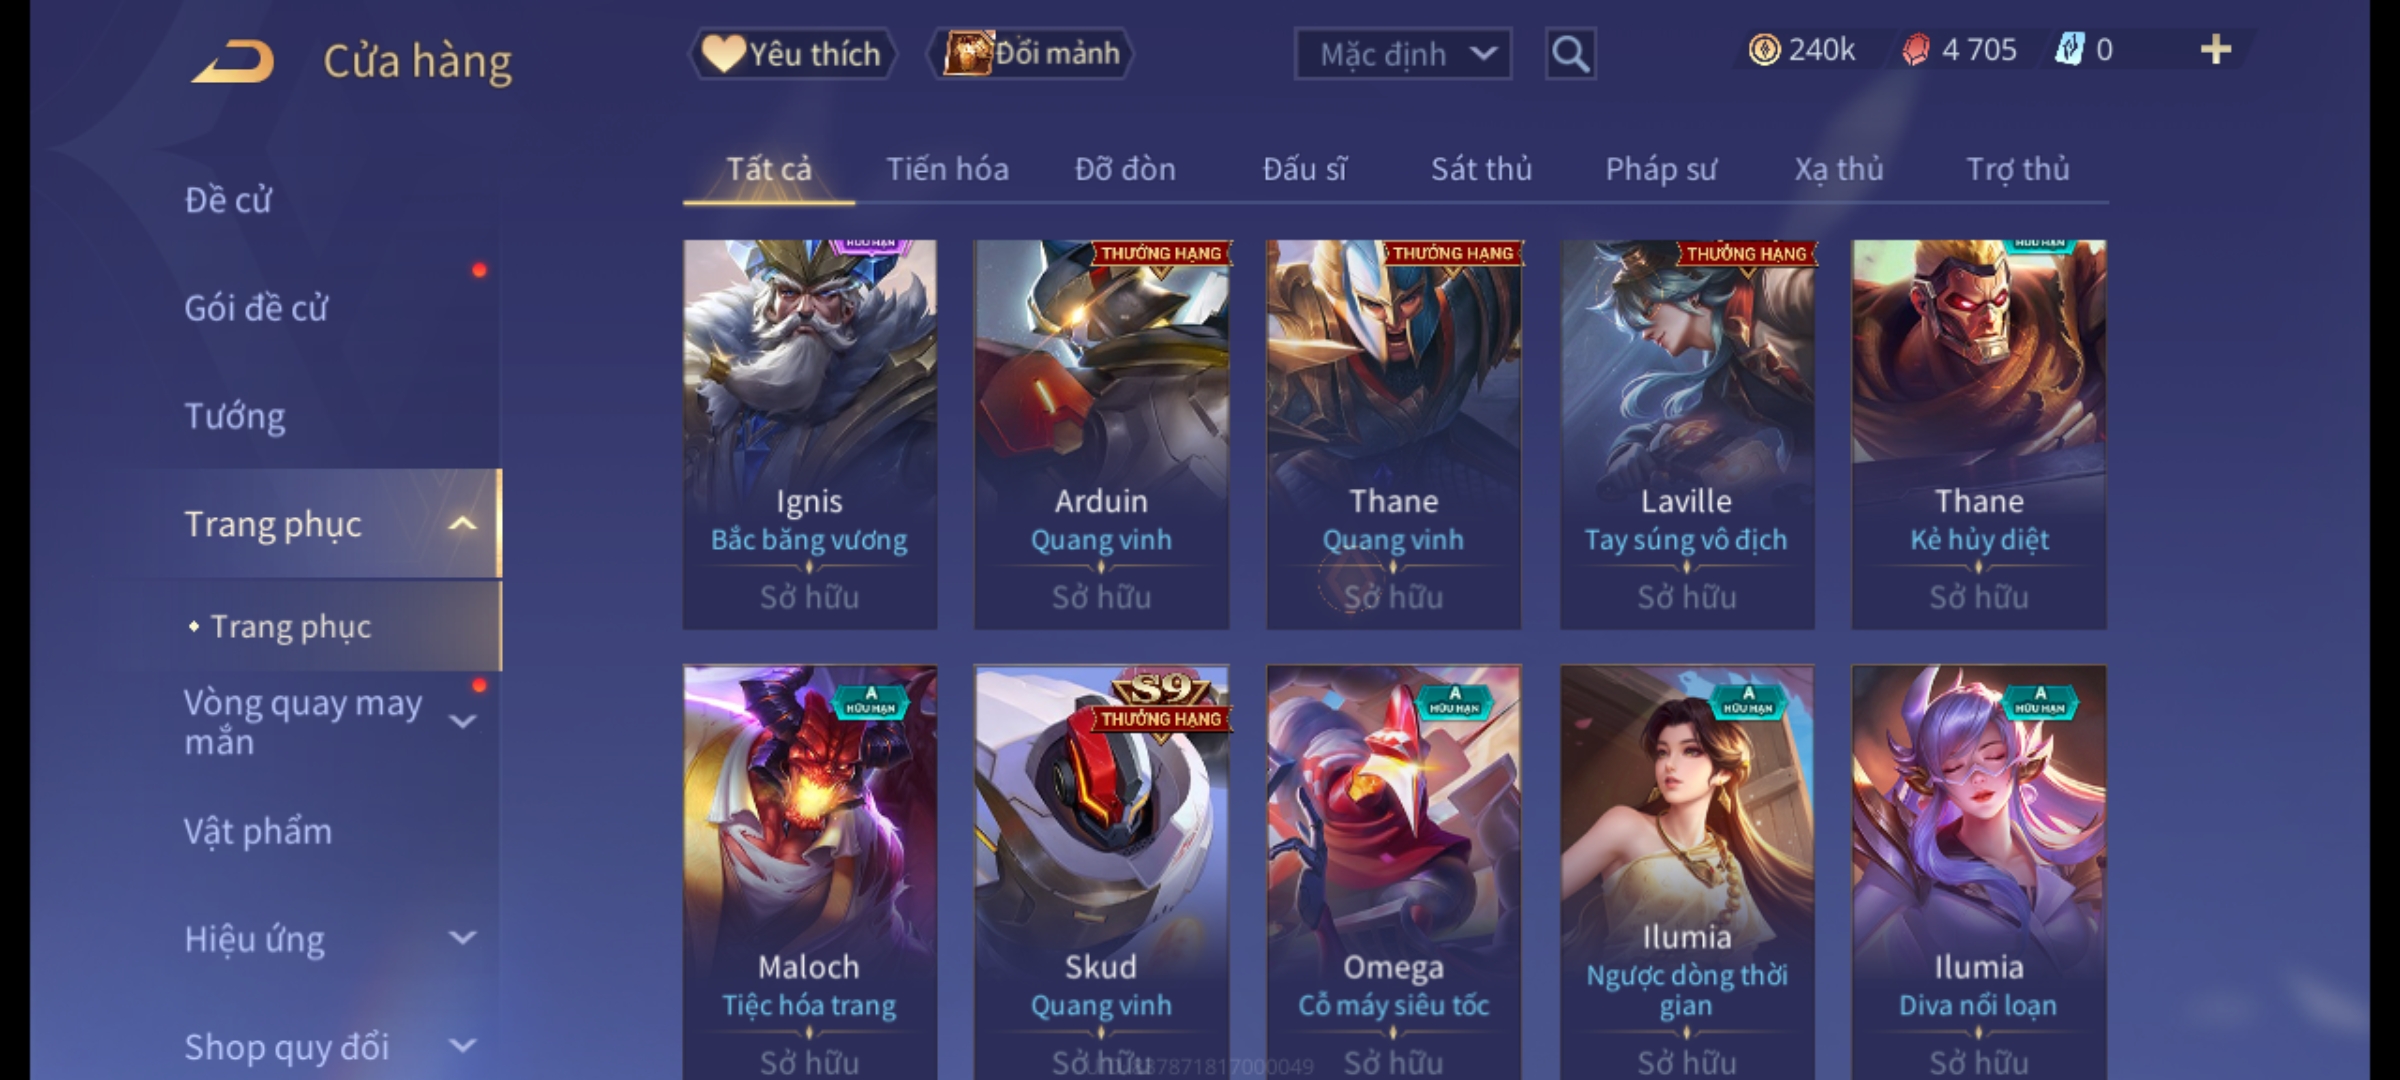The image size is (2400, 1080).
Task: Go to Tướng in sidebar
Action: pyautogui.click(x=235, y=416)
